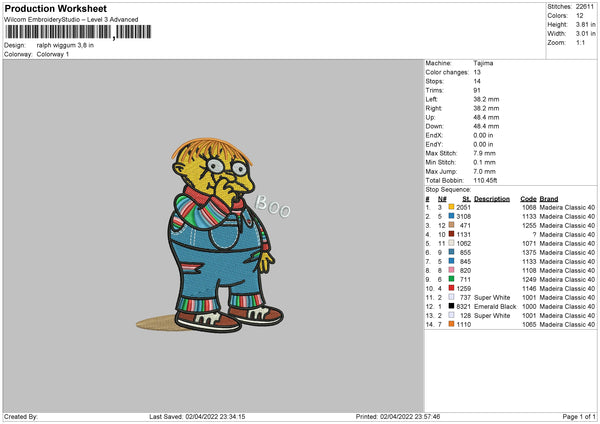The height and width of the screenshot is (424, 600).
Task: Pick the blue swatch beside stitch count 845
Action: 451,261
